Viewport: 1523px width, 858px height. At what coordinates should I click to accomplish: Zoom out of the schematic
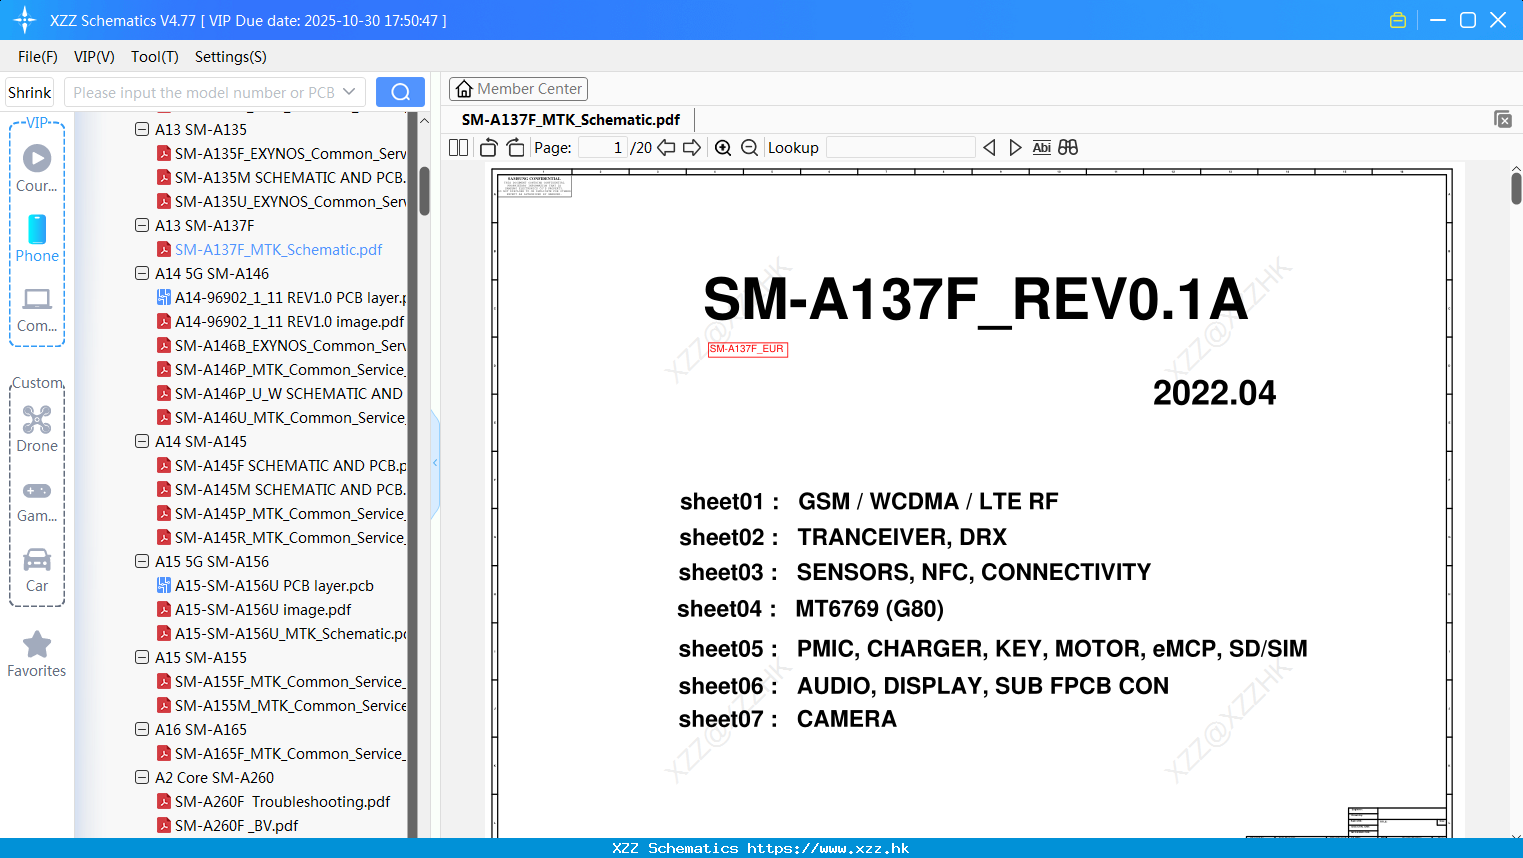(x=749, y=147)
